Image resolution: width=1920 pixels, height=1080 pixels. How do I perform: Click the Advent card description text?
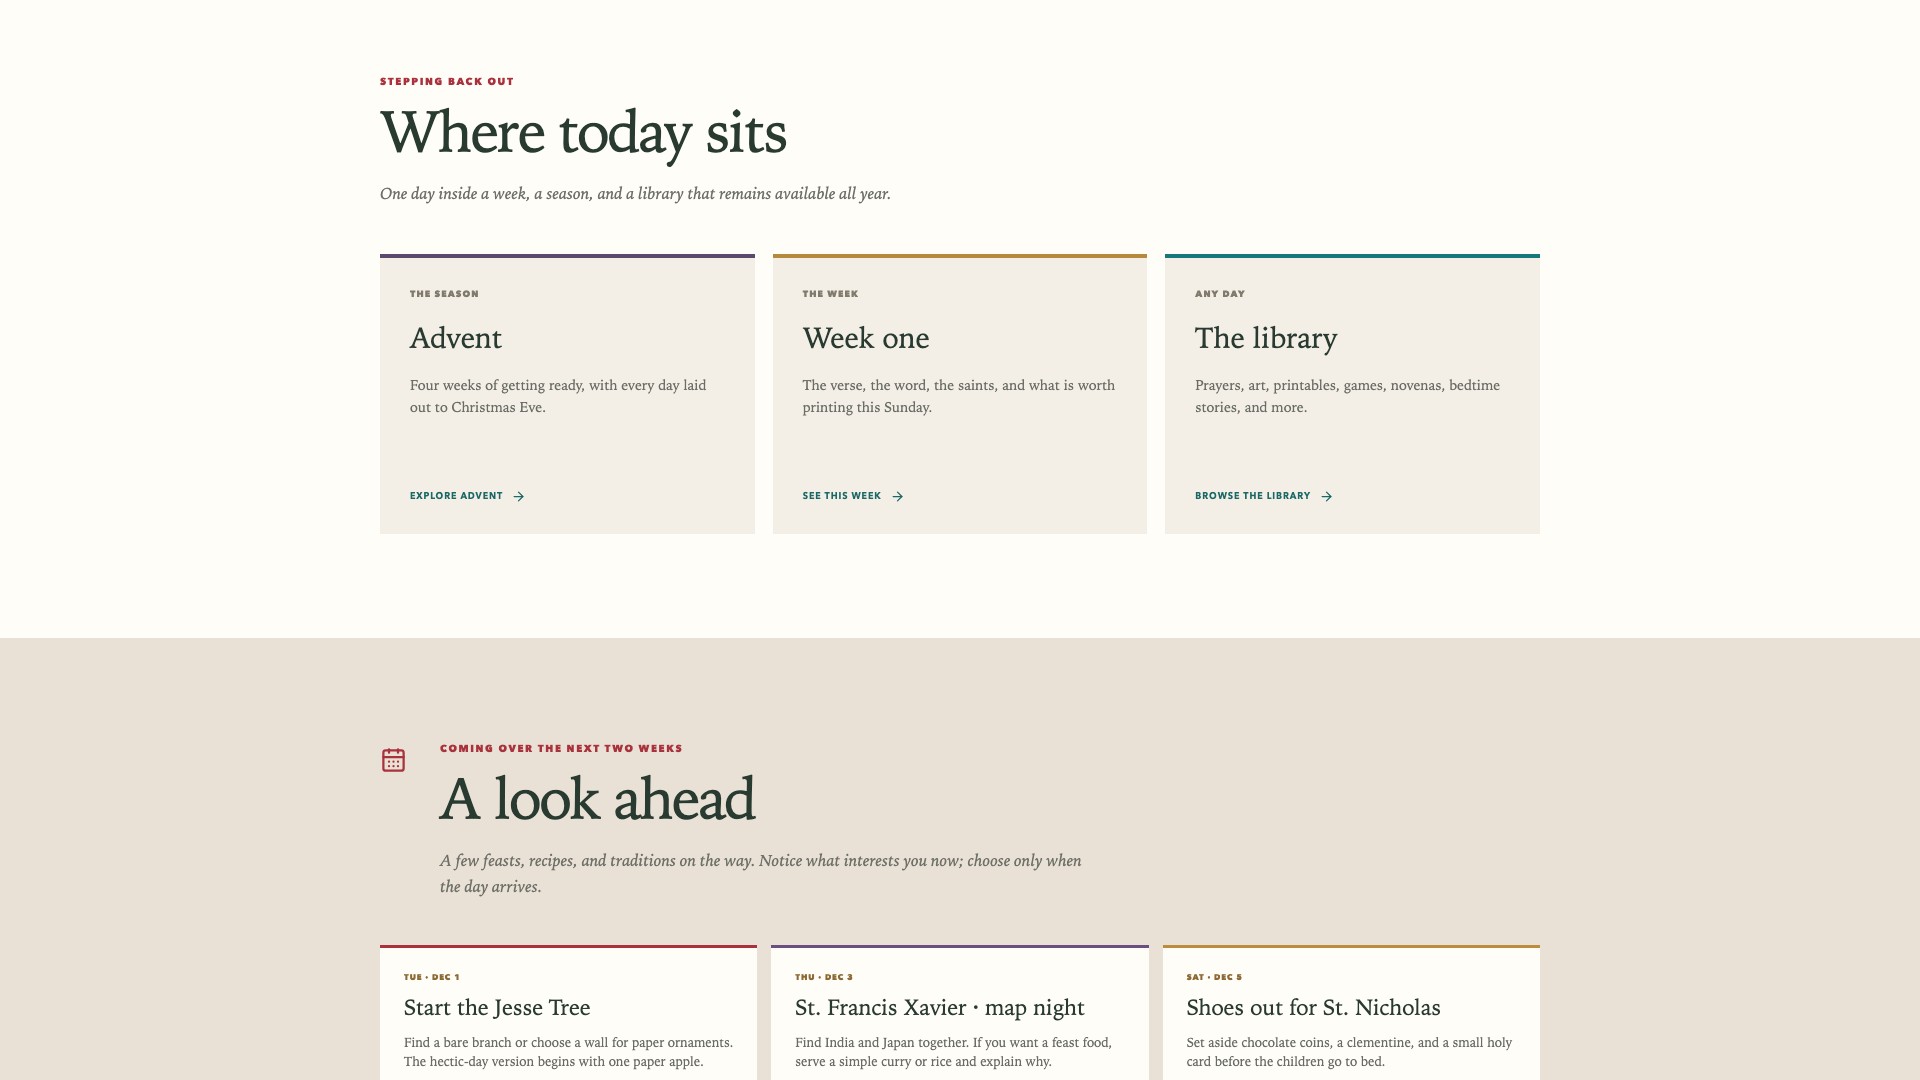pos(558,396)
